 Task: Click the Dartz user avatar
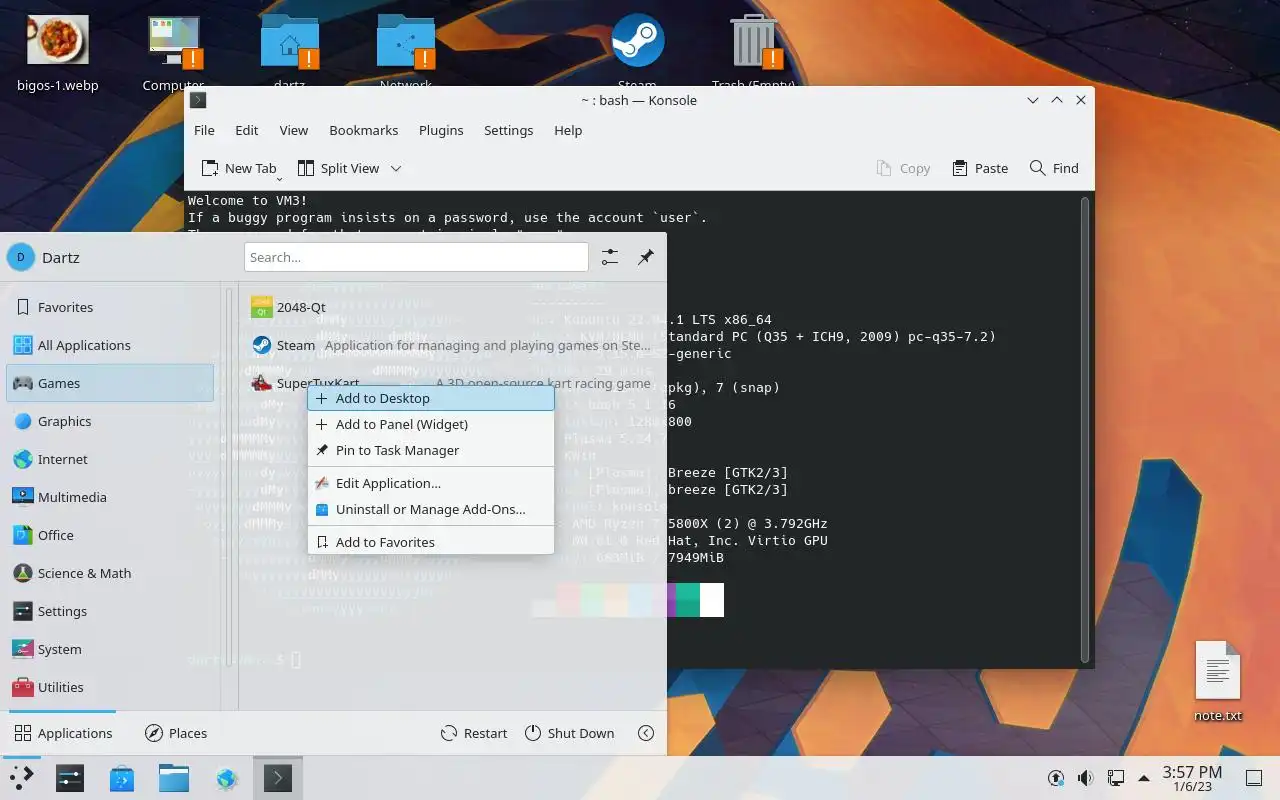(21, 257)
